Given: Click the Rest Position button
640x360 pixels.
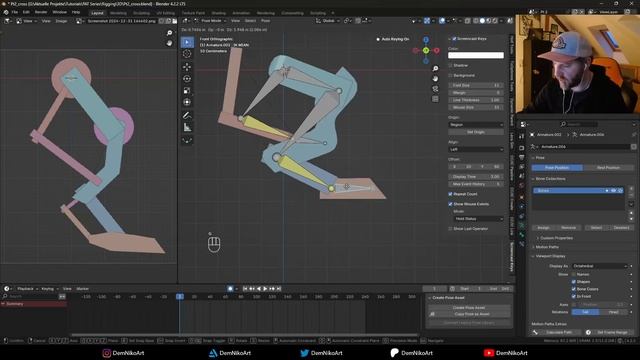Looking at the screenshot, I should pos(608,168).
